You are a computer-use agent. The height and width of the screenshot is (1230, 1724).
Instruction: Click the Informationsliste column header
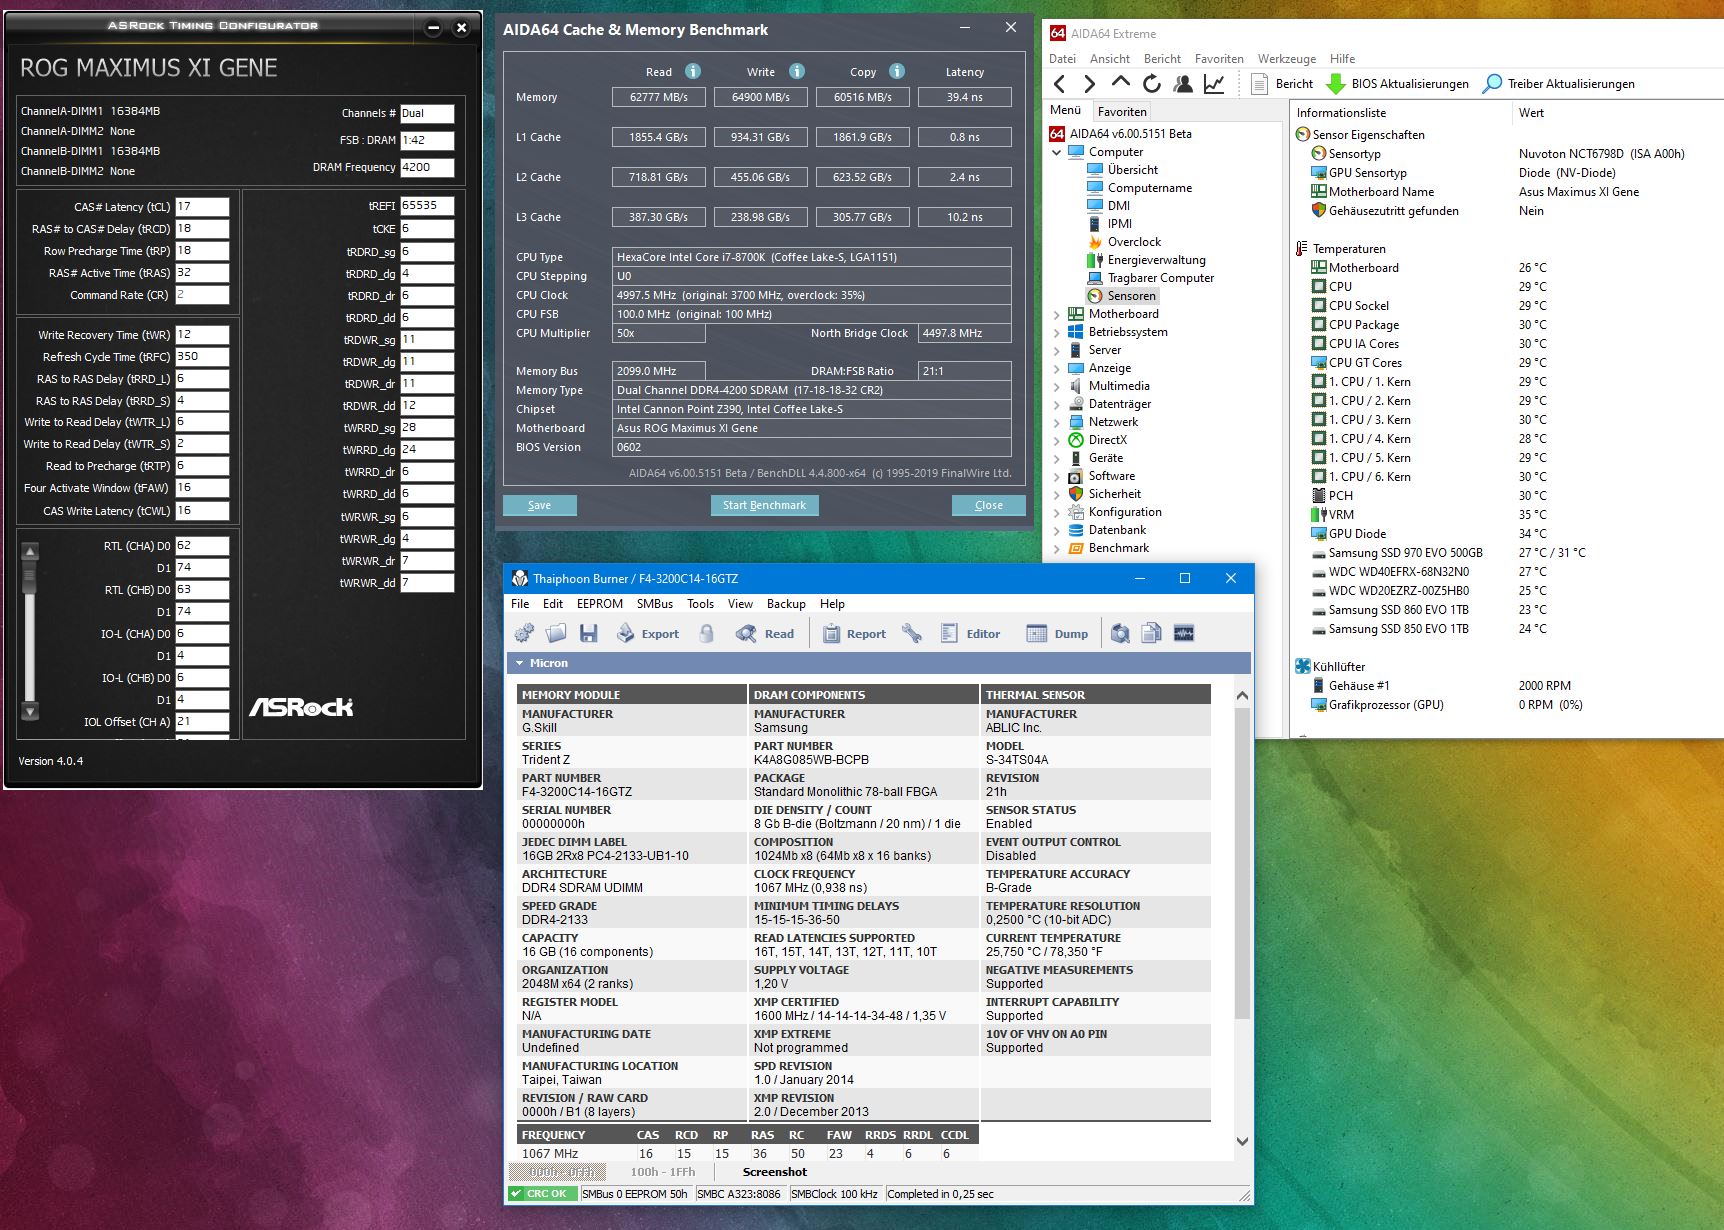[x=1341, y=113]
